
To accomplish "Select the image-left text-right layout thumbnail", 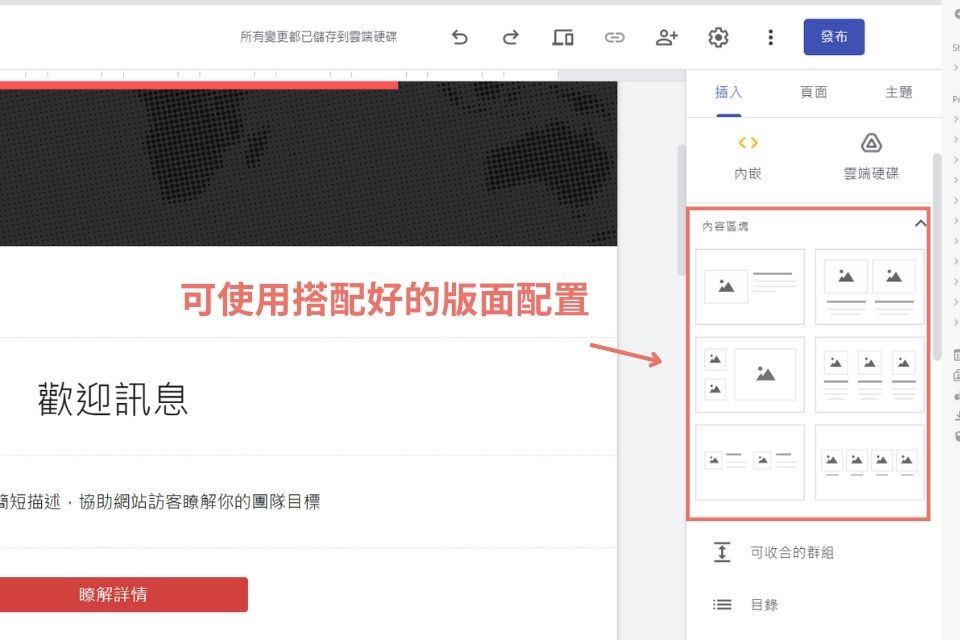I will (x=749, y=286).
